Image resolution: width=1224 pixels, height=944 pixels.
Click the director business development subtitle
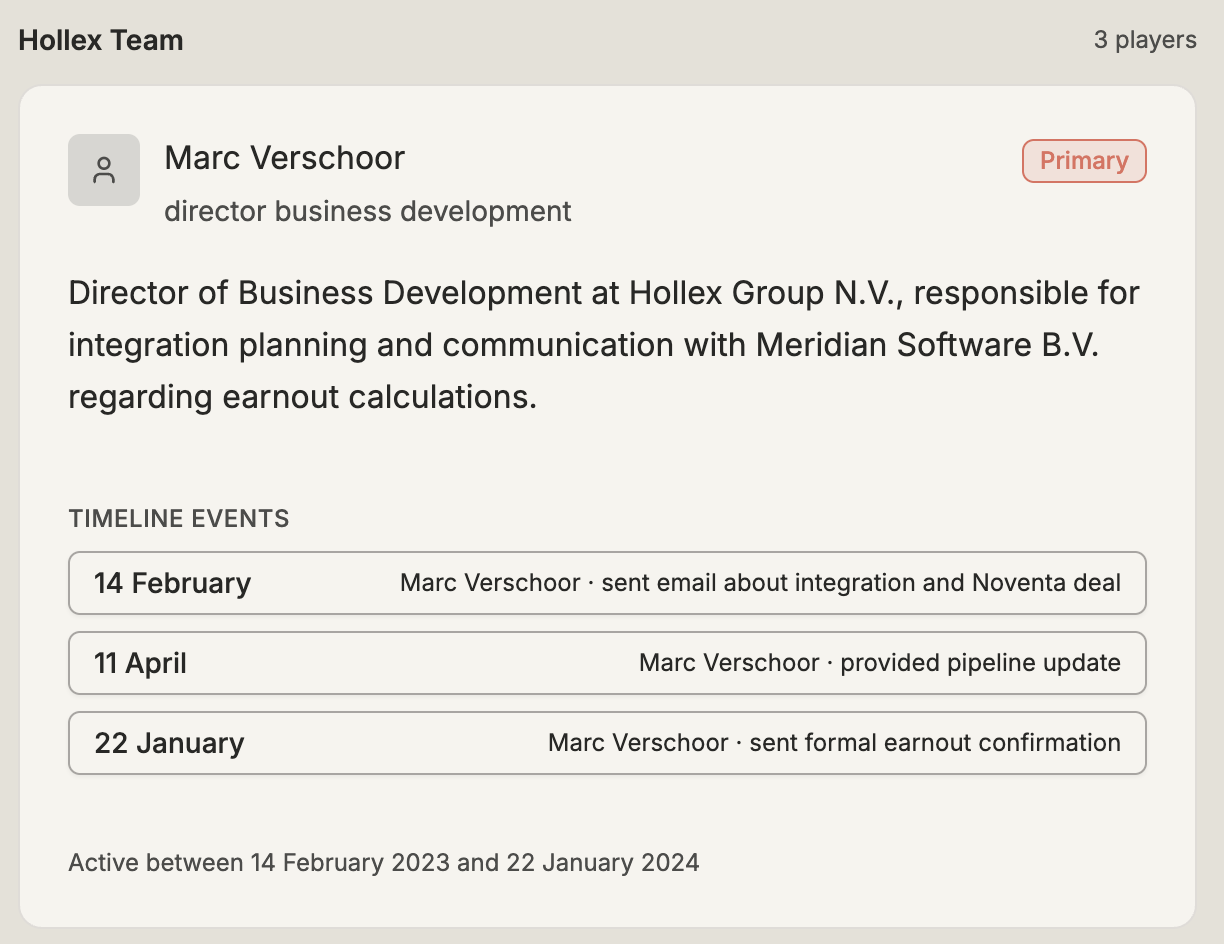point(368,212)
